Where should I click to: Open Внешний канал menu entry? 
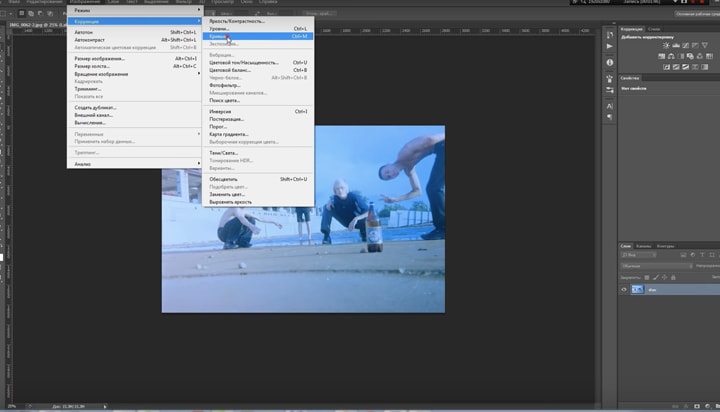tap(135, 115)
